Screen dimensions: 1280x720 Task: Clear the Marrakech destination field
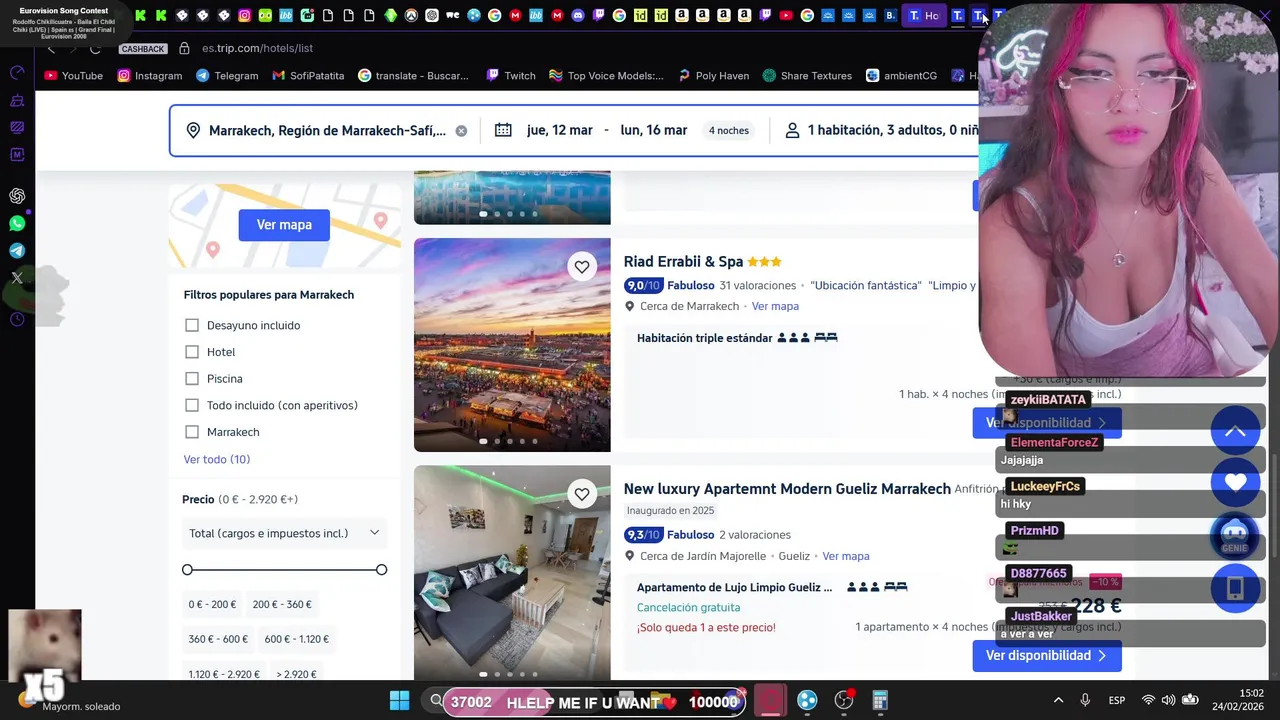pyautogui.click(x=461, y=130)
